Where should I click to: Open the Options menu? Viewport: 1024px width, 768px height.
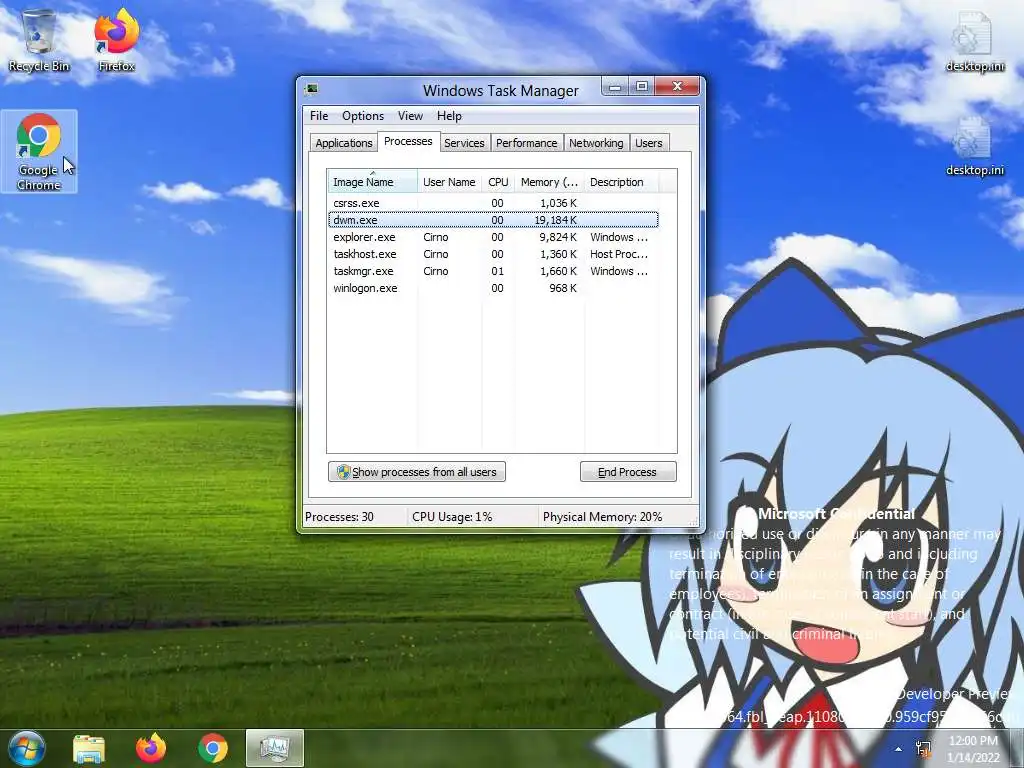tap(363, 116)
